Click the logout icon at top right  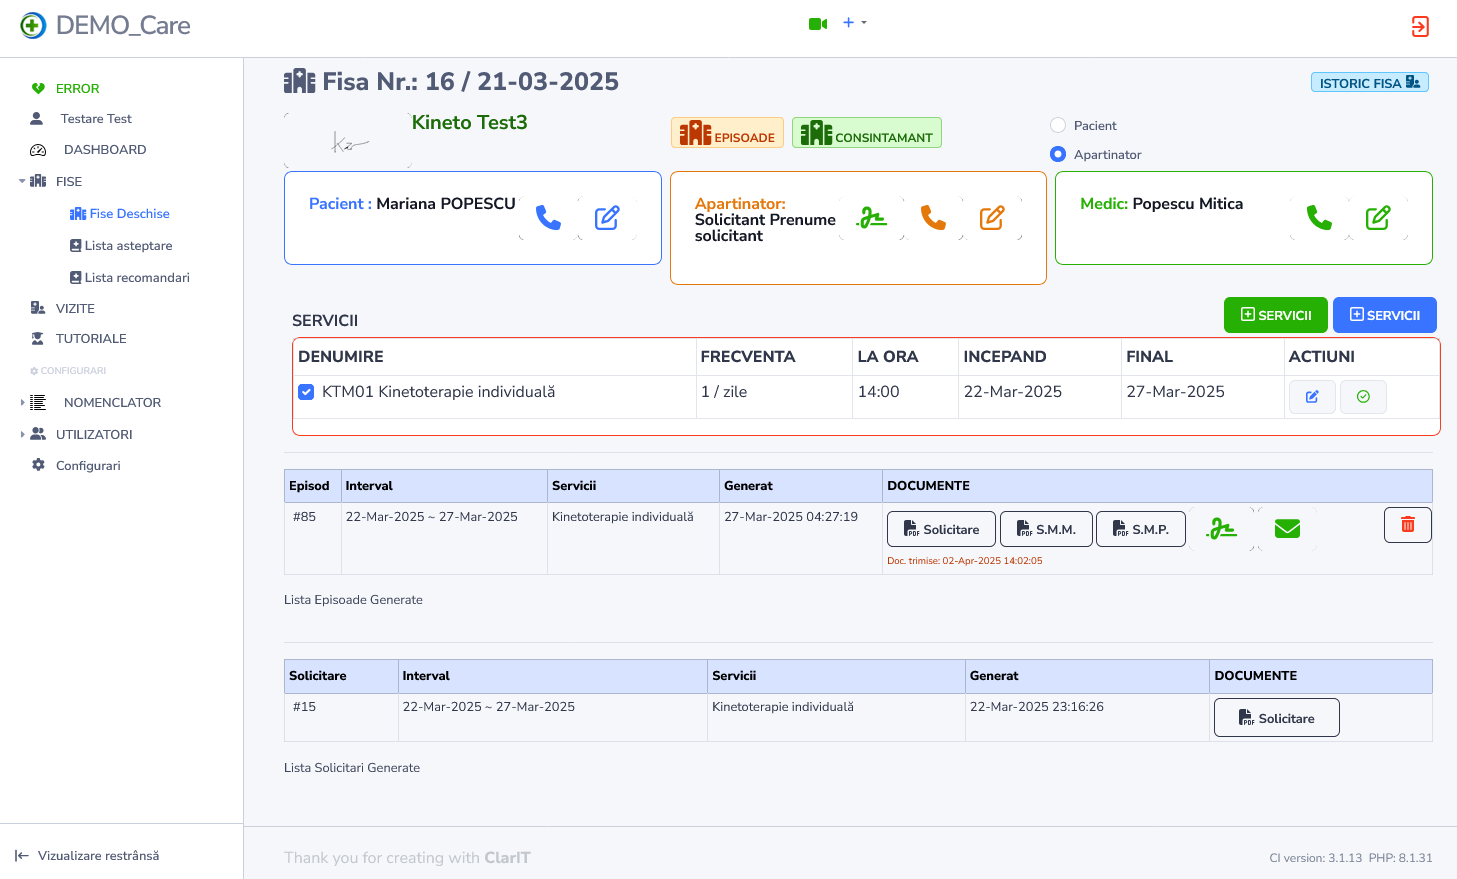pyautogui.click(x=1419, y=27)
